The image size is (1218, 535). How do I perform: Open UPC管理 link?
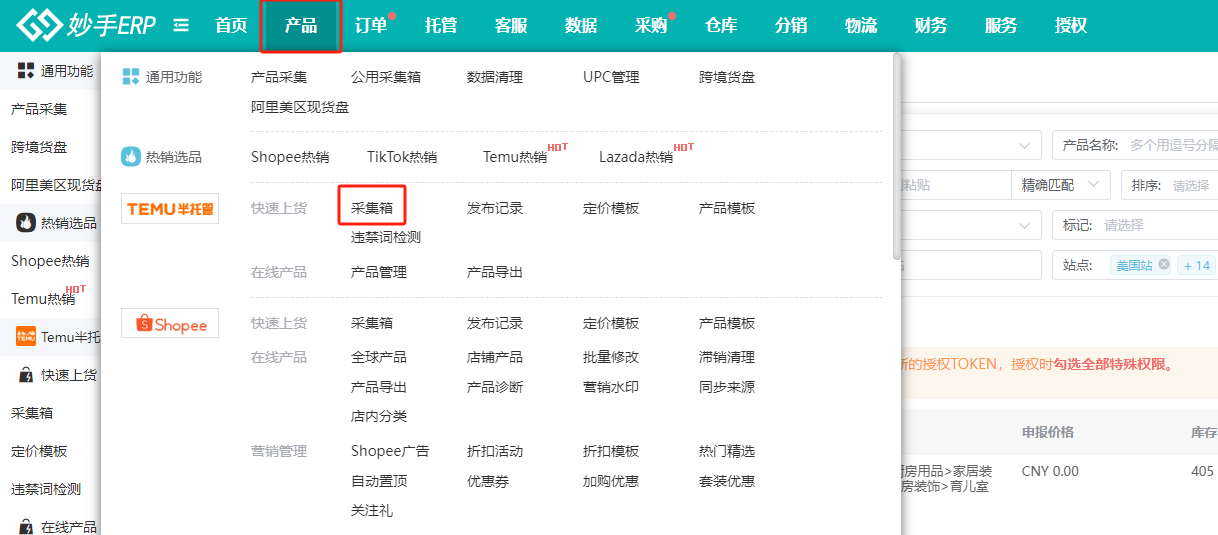pyautogui.click(x=611, y=77)
